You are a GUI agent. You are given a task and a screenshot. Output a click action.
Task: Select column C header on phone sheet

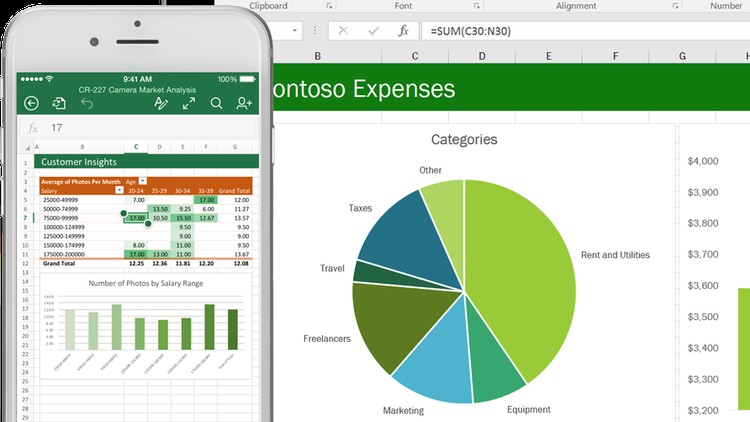[x=136, y=147]
